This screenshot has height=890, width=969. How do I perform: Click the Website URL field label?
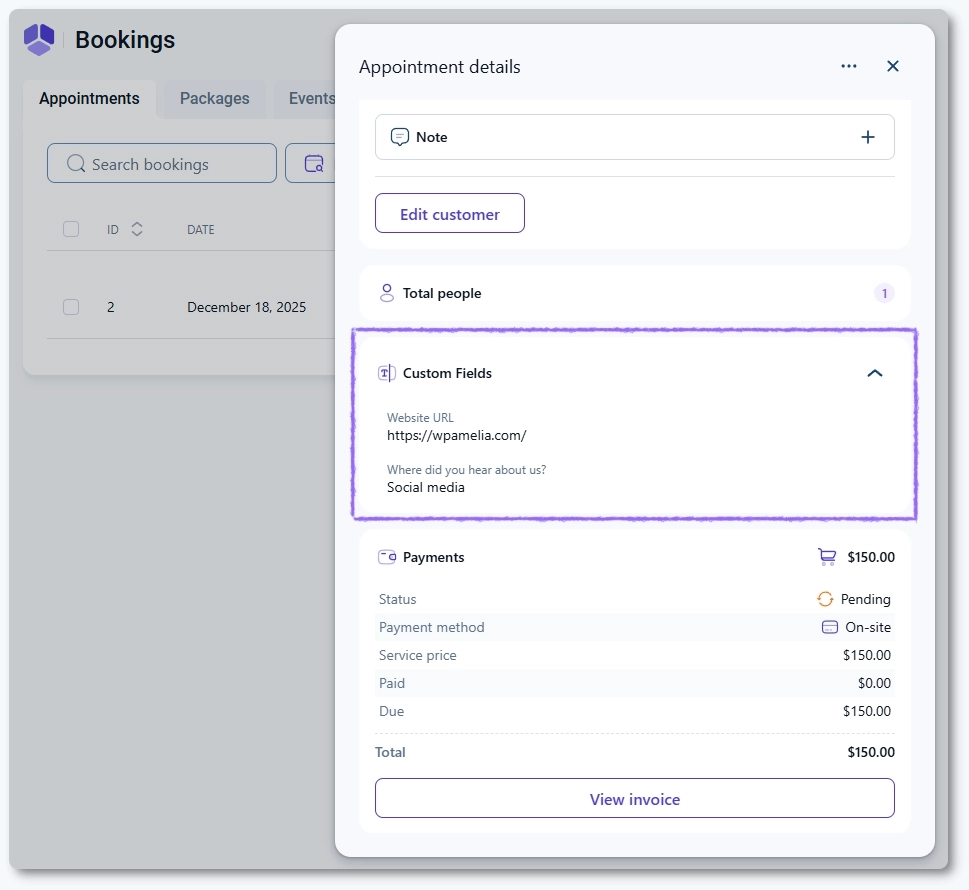tap(420, 418)
